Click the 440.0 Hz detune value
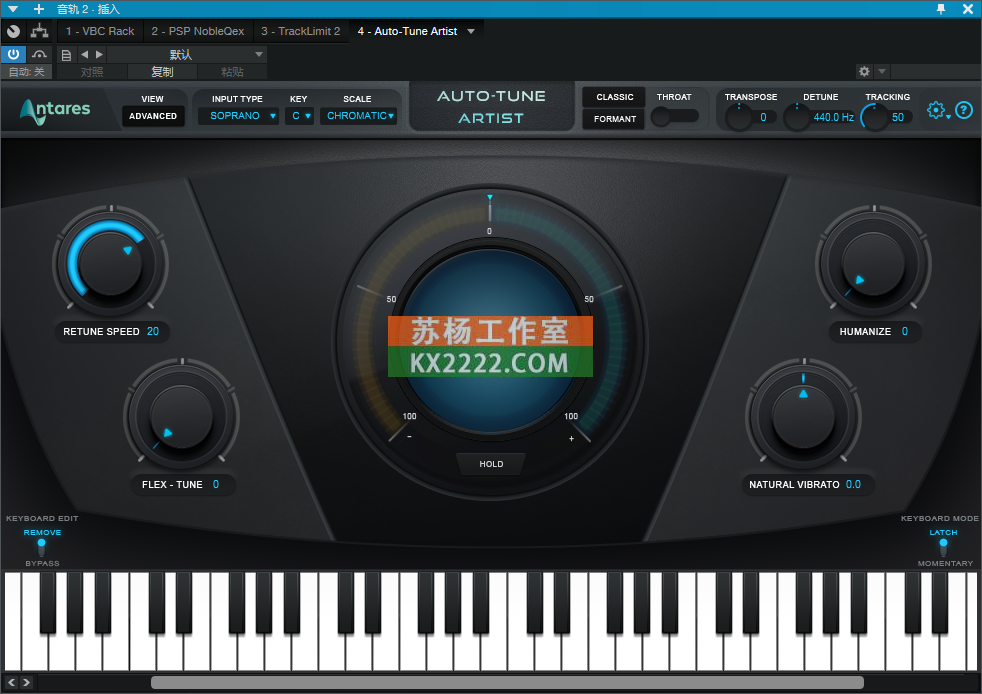982x694 pixels. (834, 117)
